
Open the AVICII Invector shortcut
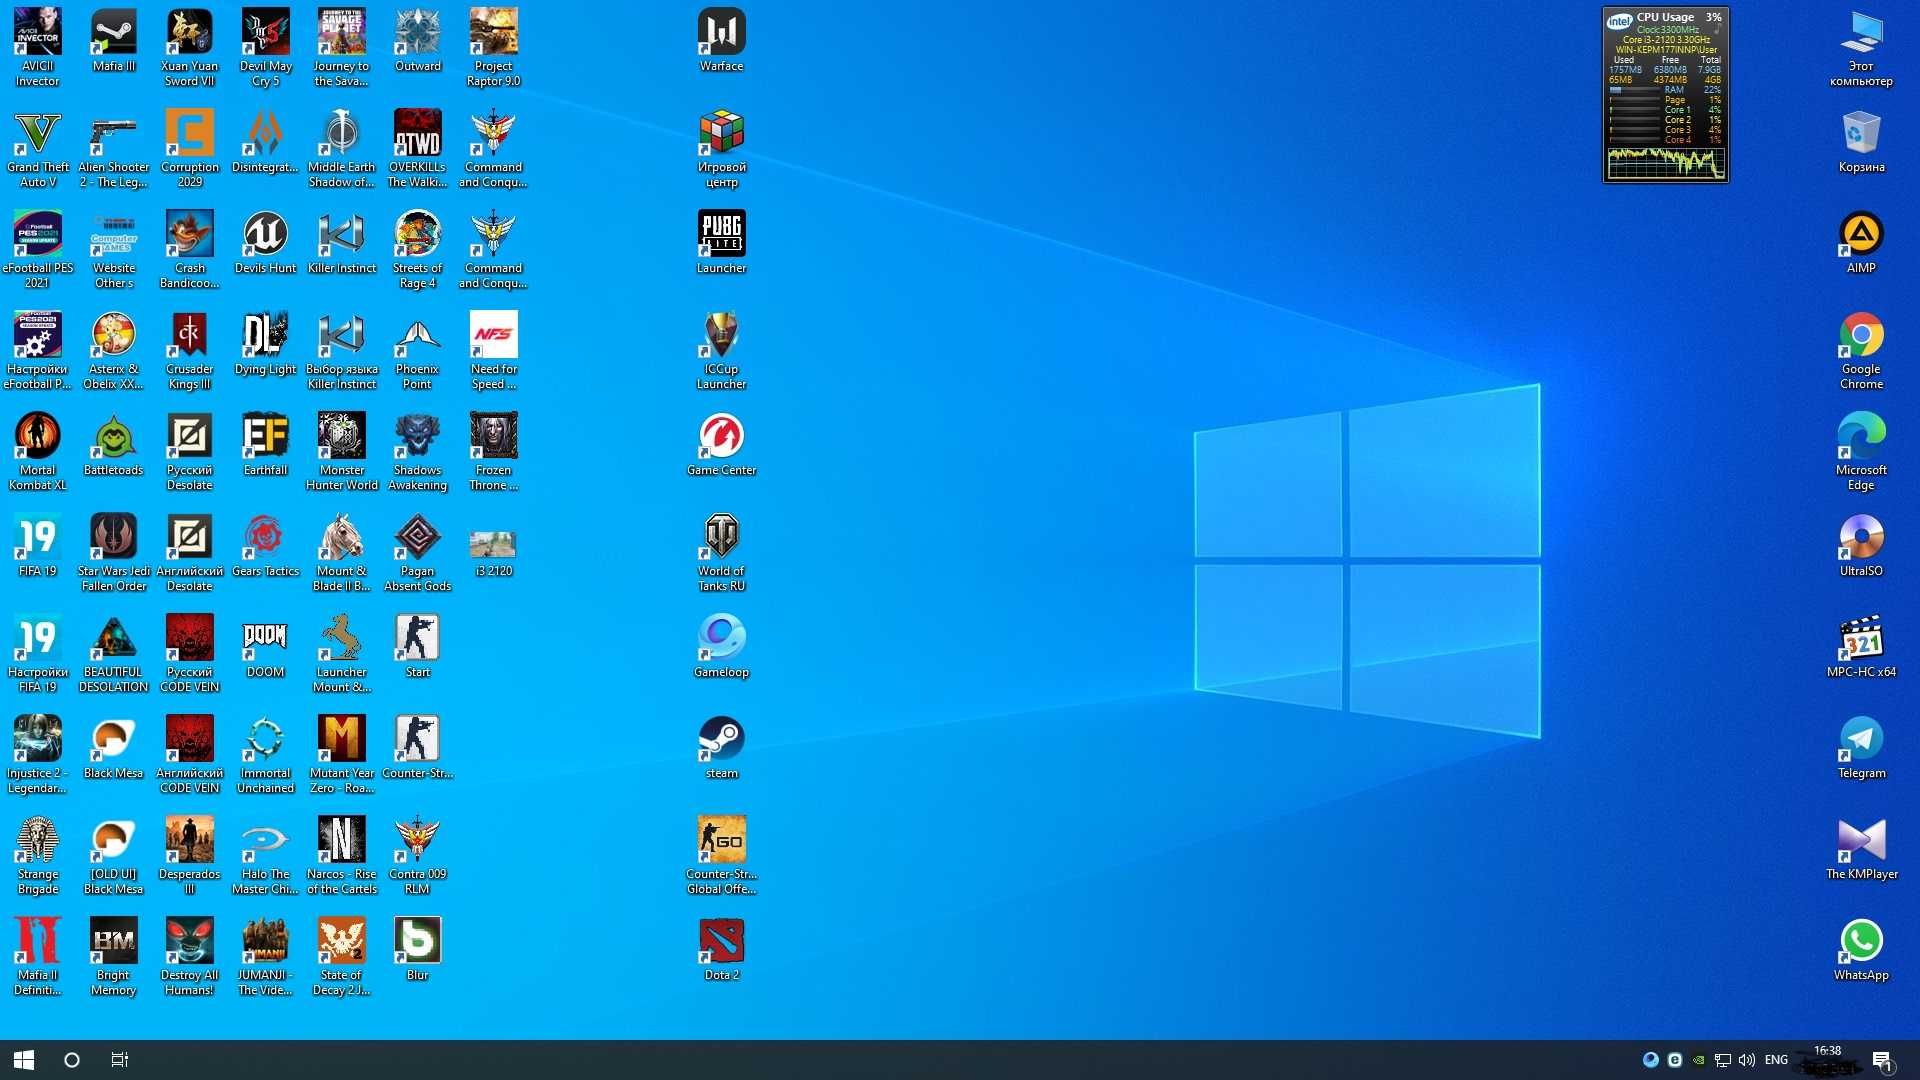tap(38, 47)
